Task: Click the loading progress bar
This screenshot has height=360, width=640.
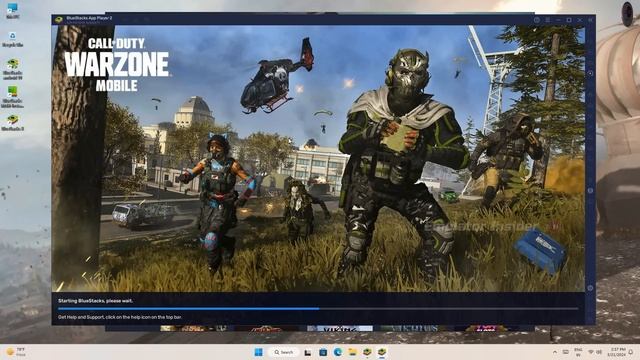Action: (318, 309)
